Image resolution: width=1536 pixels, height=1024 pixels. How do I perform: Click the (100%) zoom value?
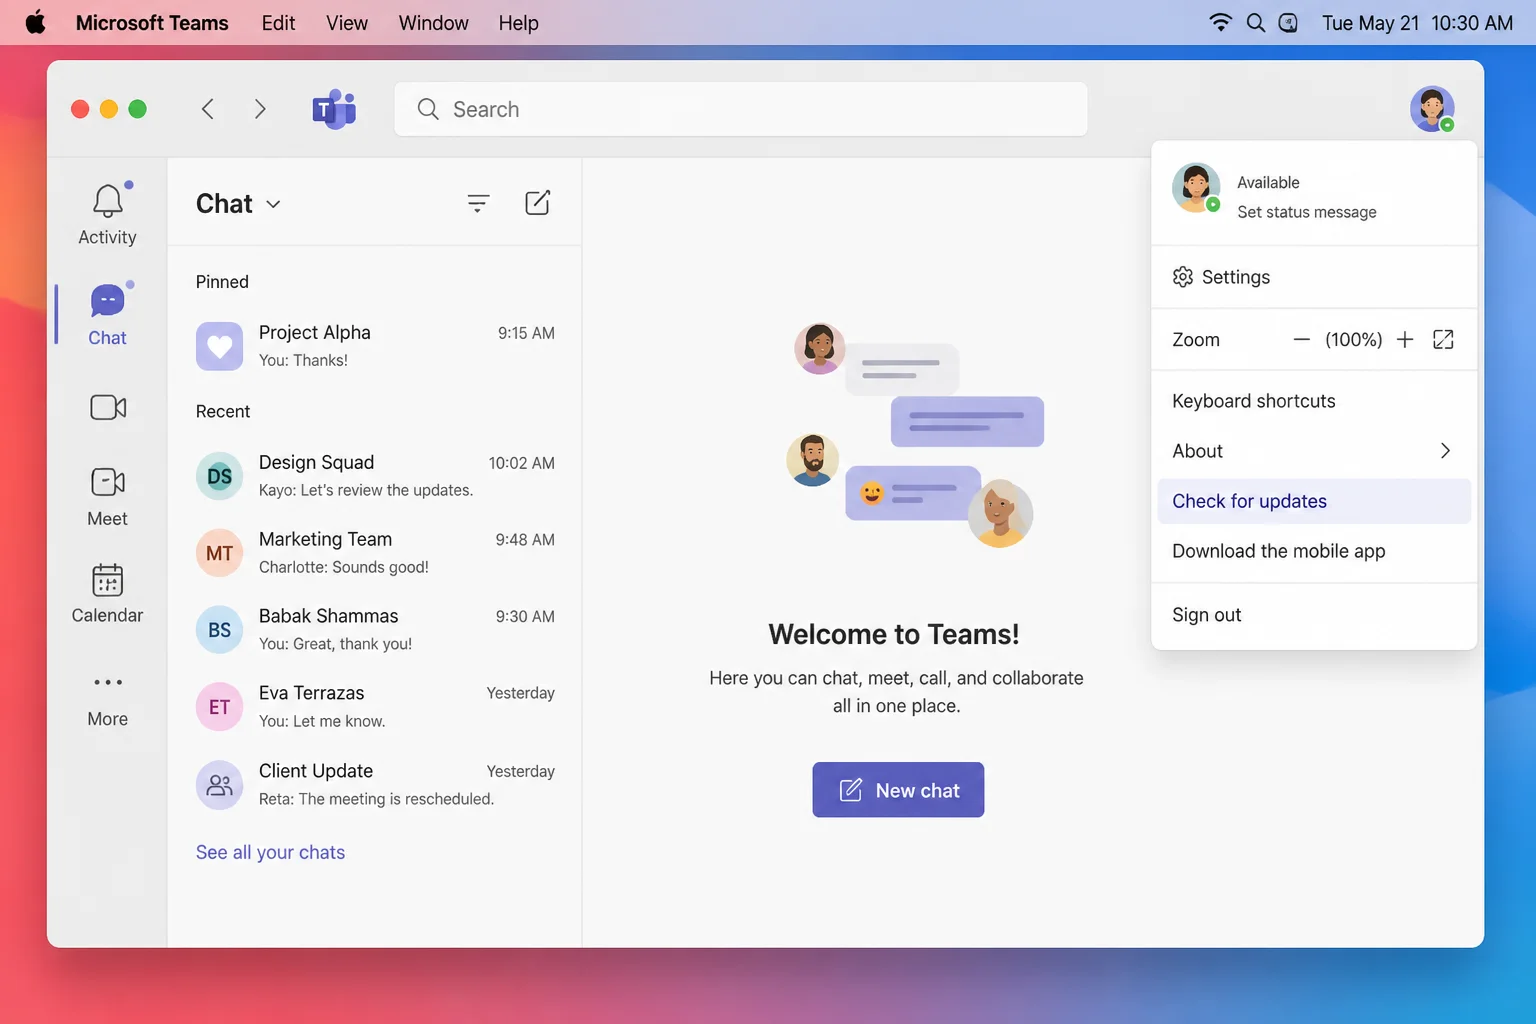click(x=1354, y=340)
